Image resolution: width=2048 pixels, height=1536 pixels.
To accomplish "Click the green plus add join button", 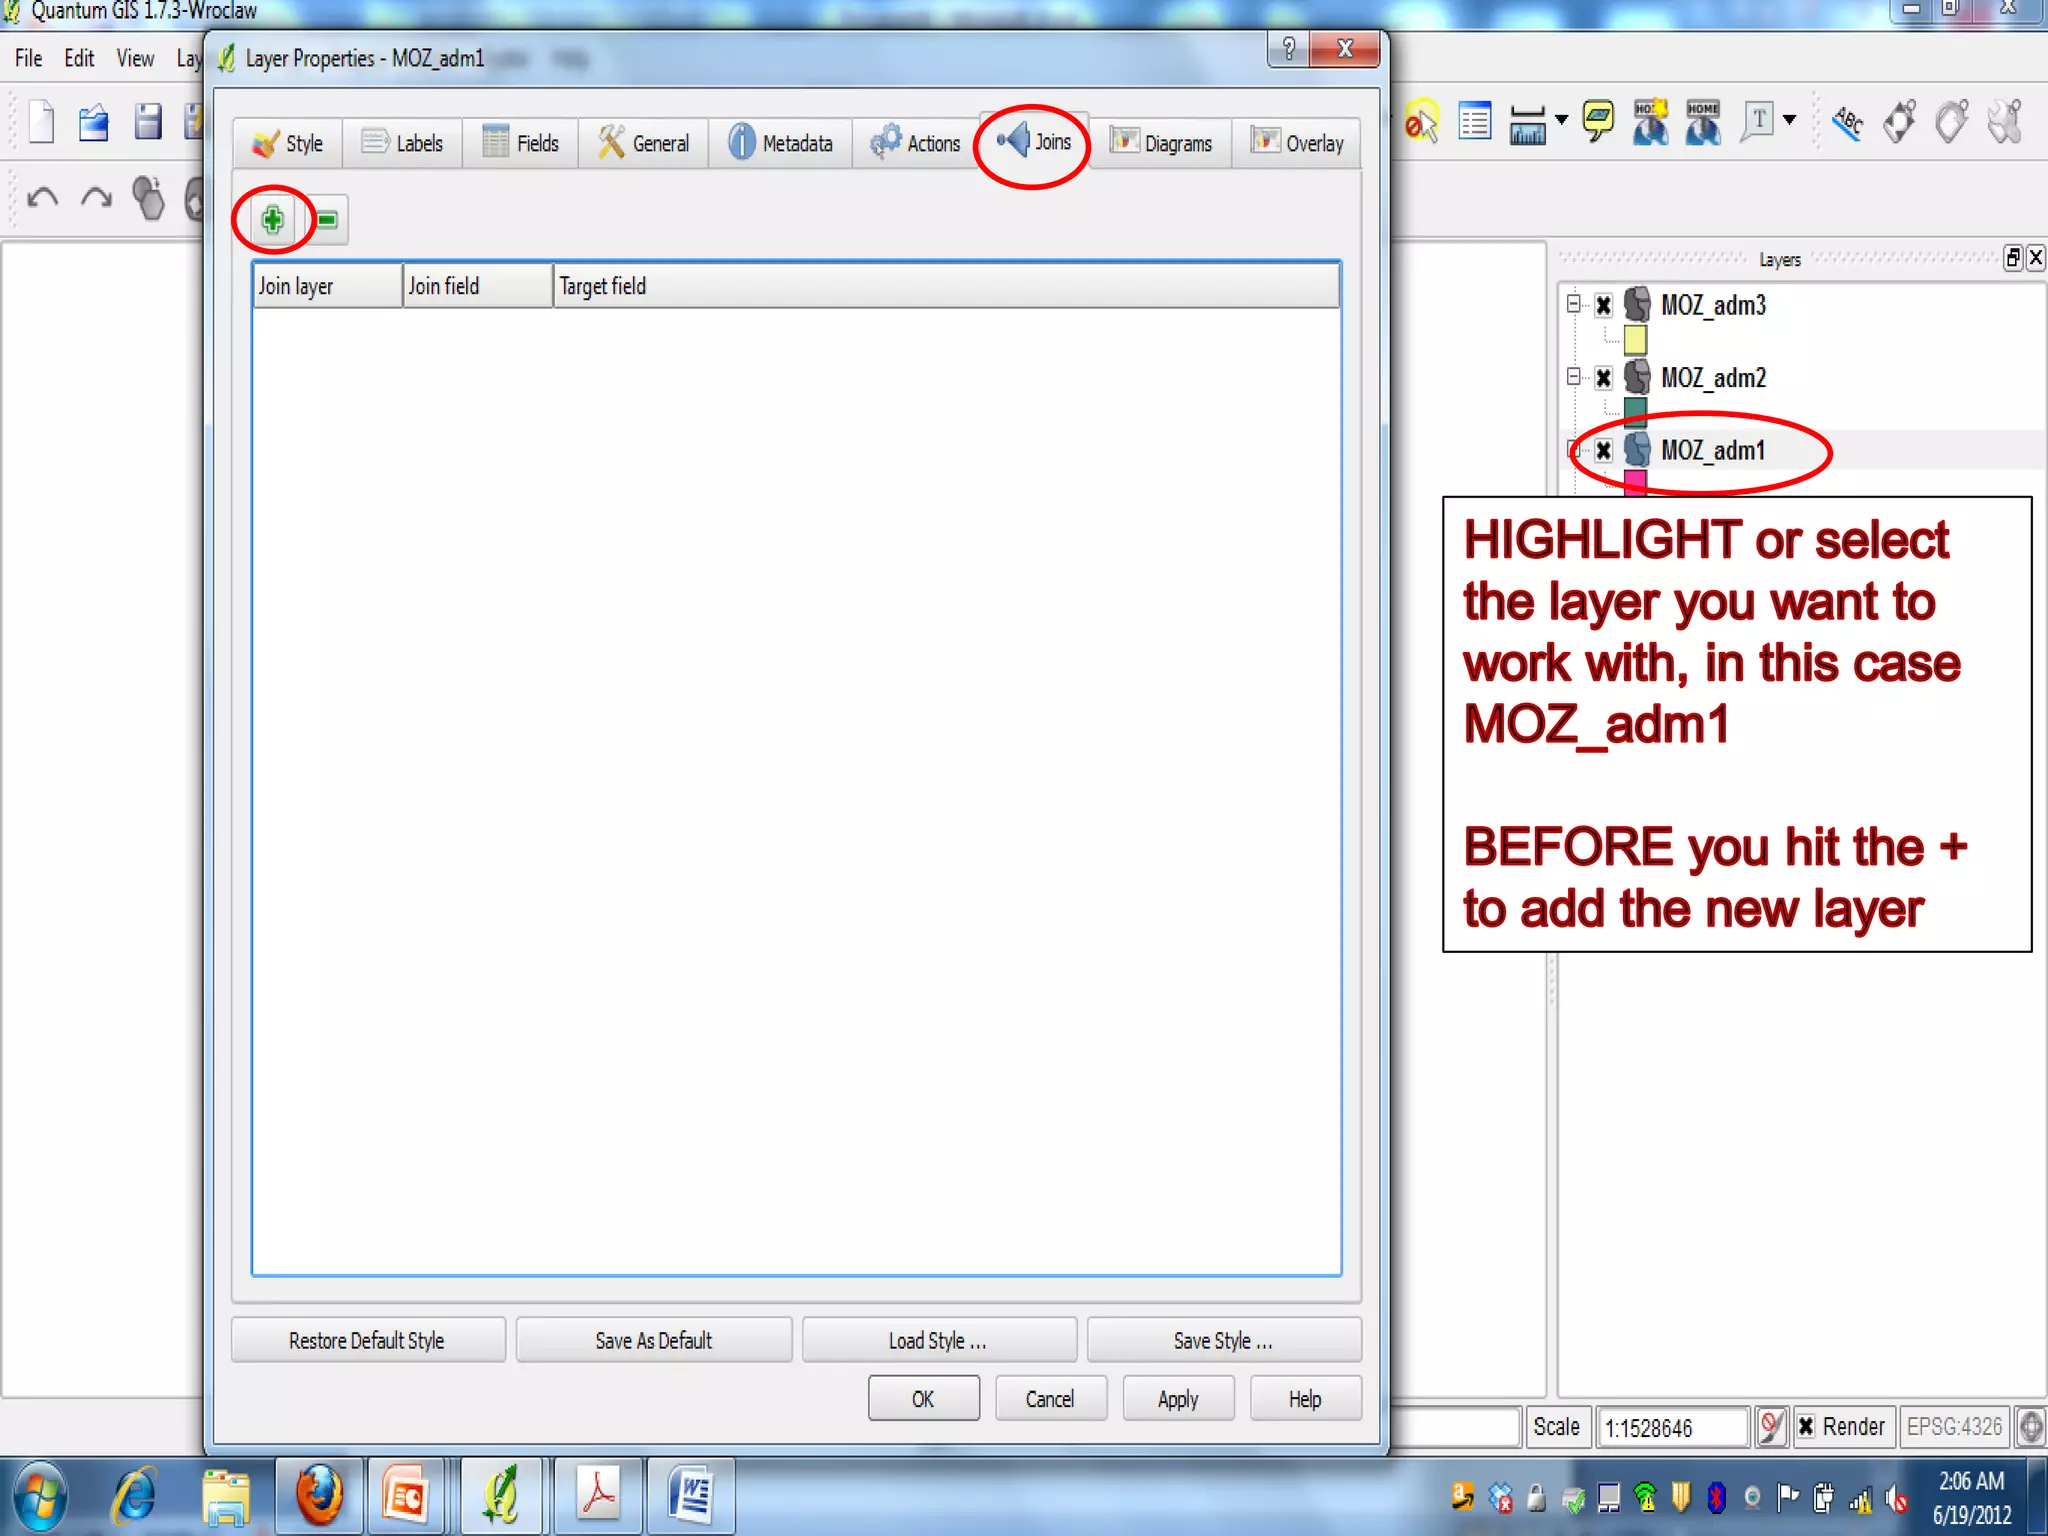I will pos(272,219).
